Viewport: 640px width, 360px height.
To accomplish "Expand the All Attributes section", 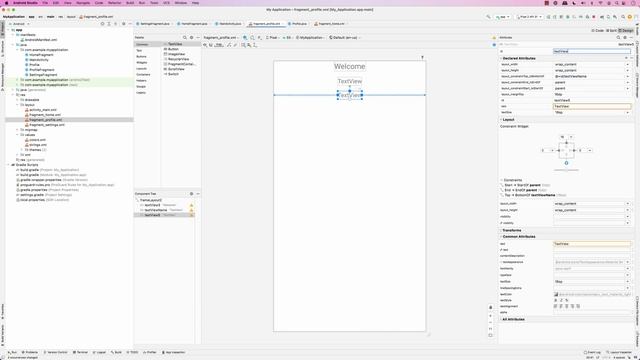I will (x=501, y=319).
